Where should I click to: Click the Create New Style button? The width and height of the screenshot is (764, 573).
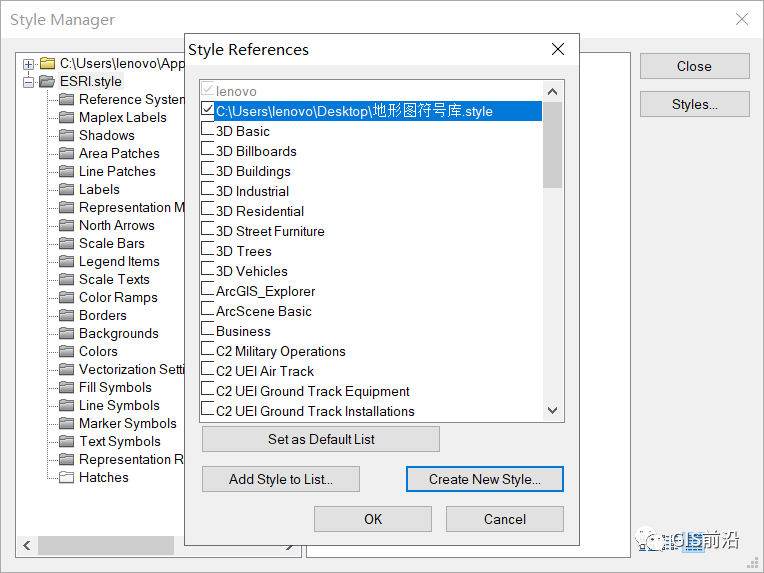click(x=485, y=479)
